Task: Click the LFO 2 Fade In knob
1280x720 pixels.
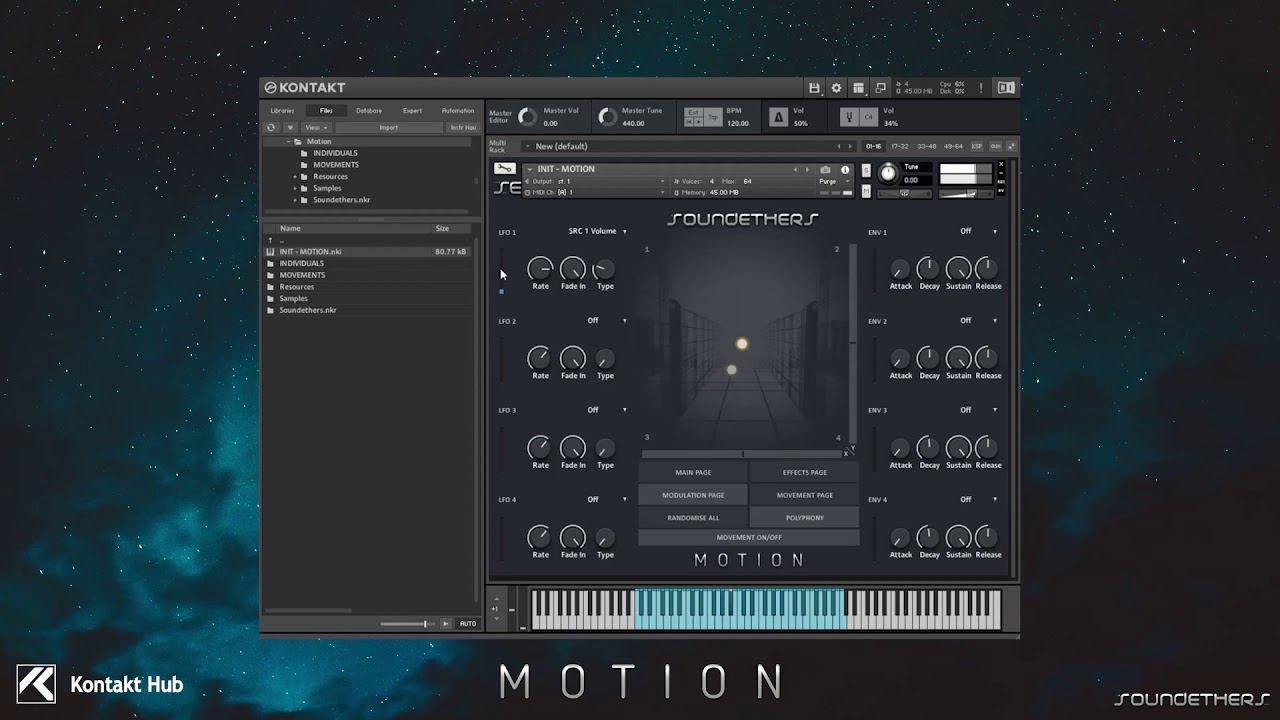Action: [x=573, y=358]
